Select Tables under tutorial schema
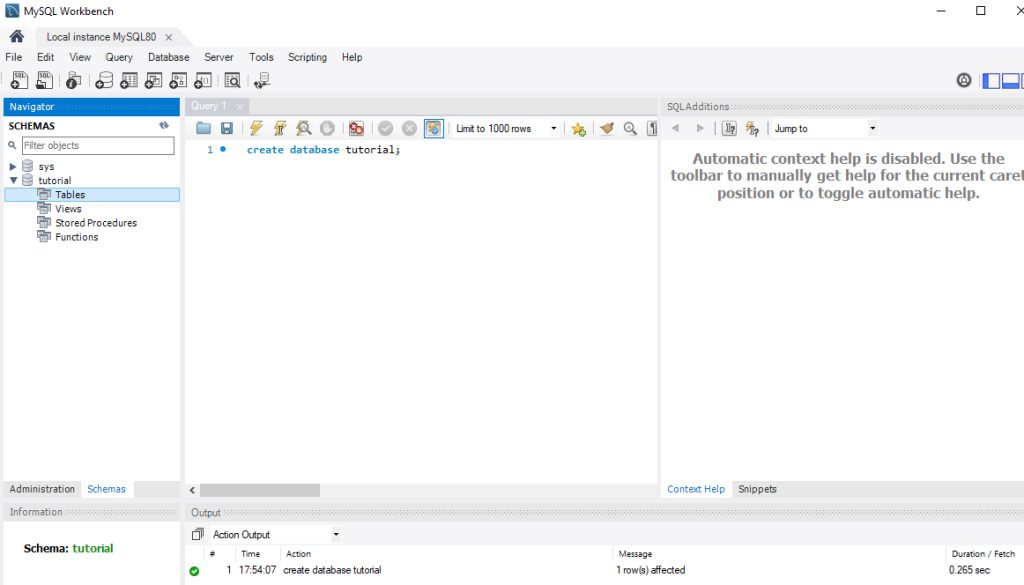1024x585 pixels. point(70,195)
